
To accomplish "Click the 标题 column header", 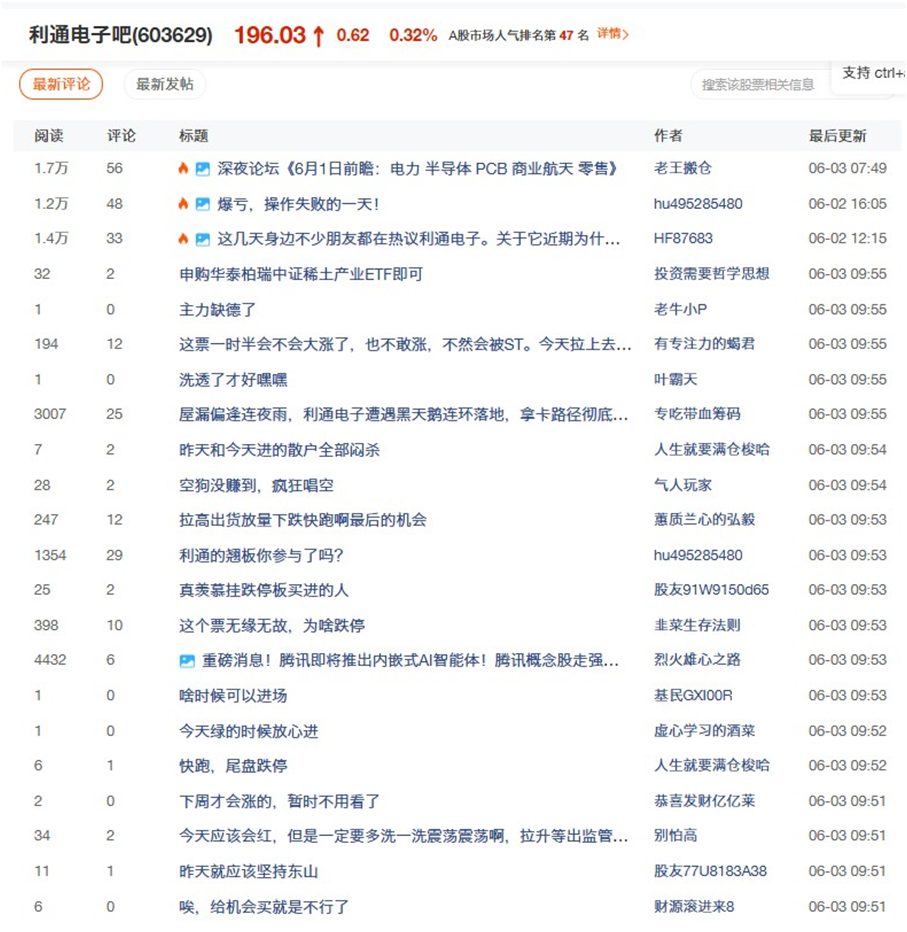I will 194,136.
